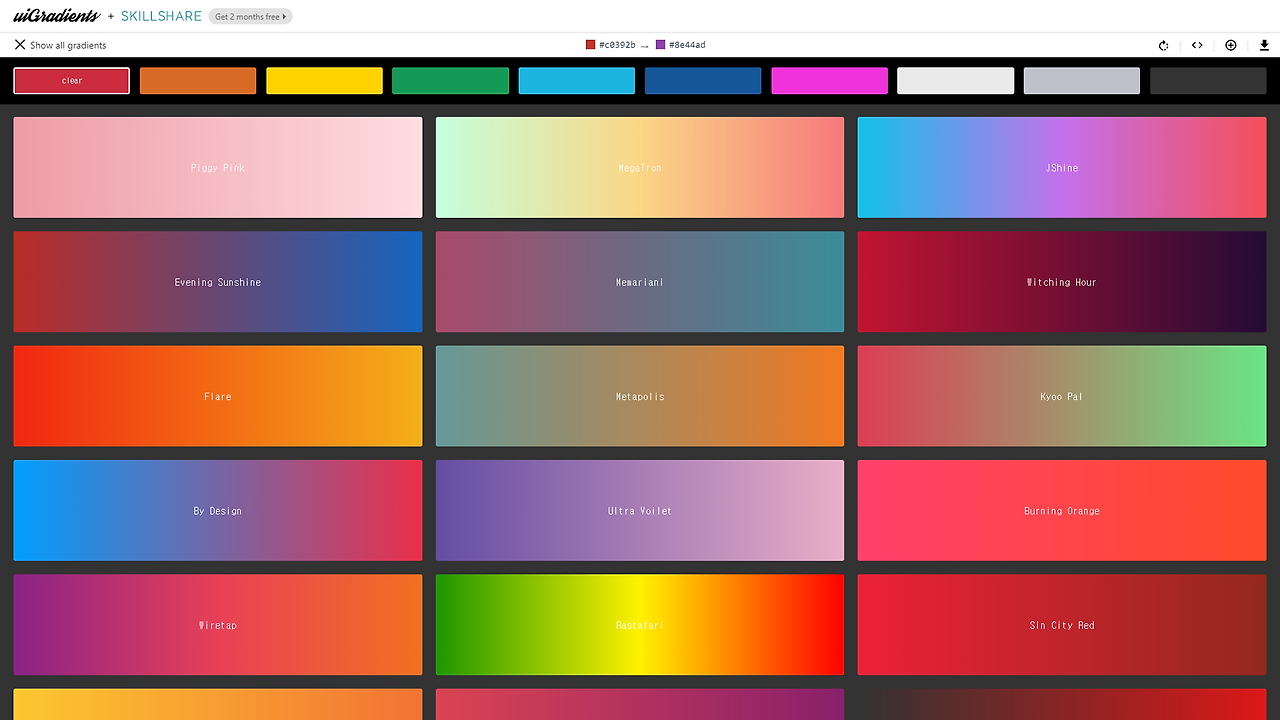Pick the Kyoo Pal gradient
Image resolution: width=1280 pixels, height=720 pixels.
(x=1062, y=396)
